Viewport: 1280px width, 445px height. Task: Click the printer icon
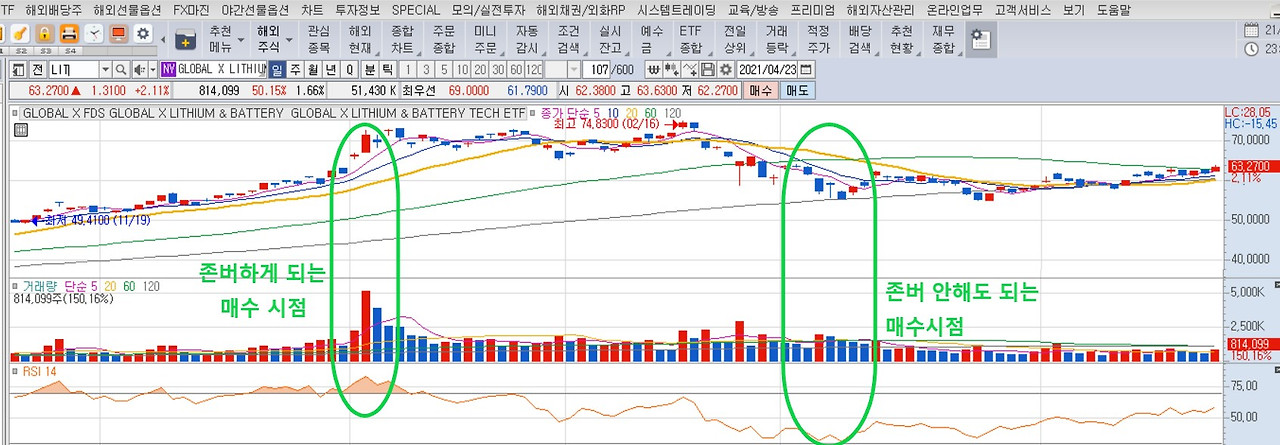point(69,32)
